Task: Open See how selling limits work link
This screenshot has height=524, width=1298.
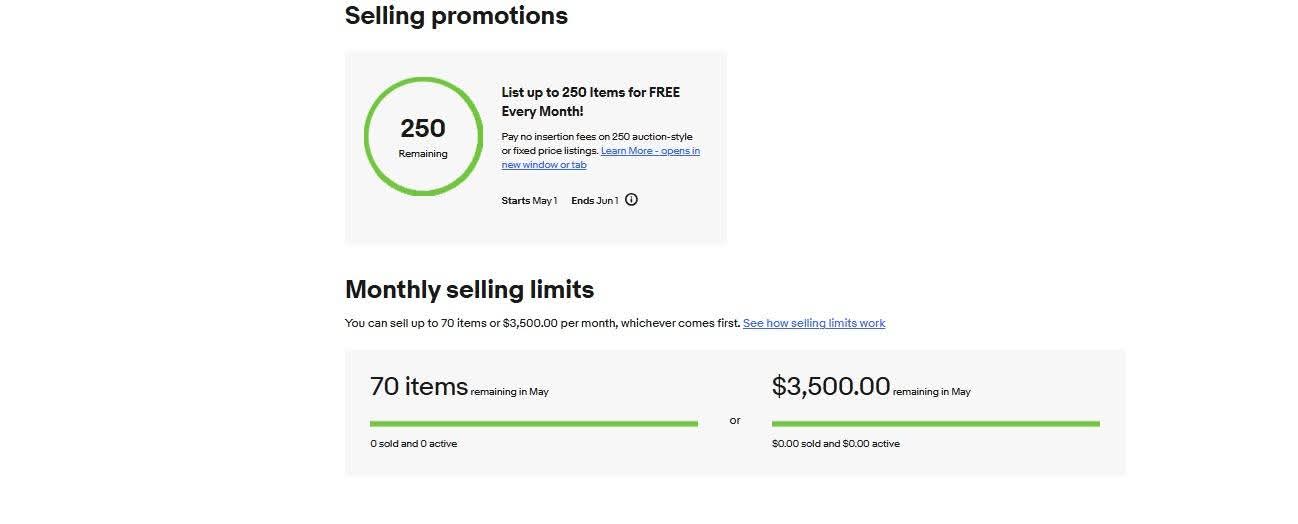Action: [x=814, y=323]
